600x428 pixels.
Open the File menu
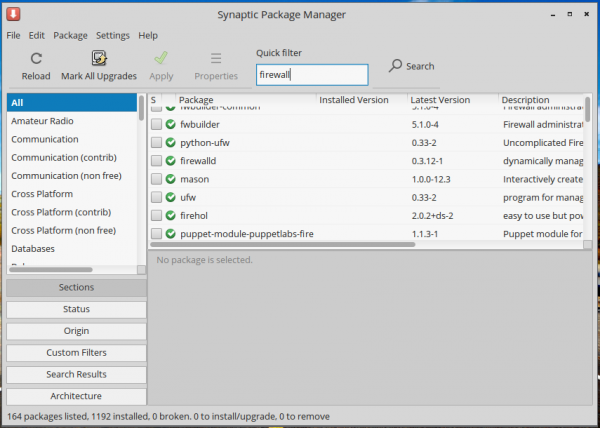coord(13,36)
